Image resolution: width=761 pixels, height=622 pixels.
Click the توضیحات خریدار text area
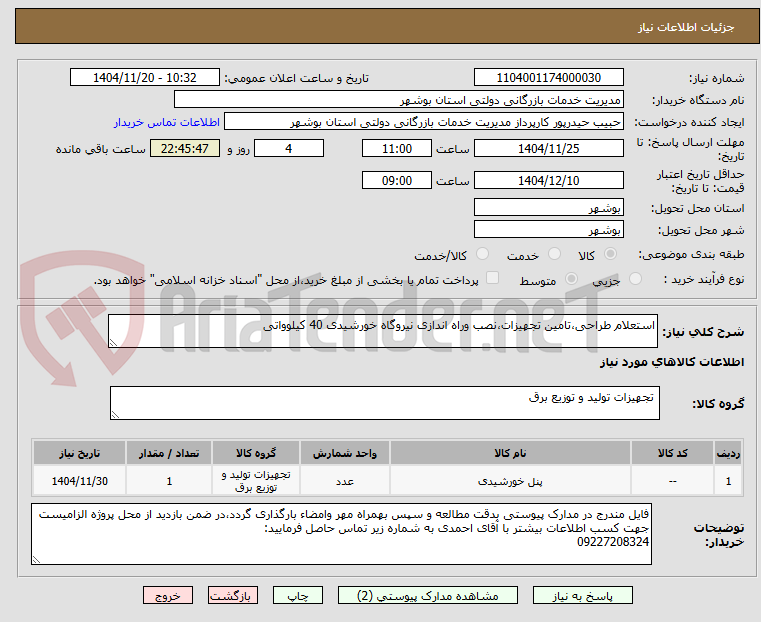tap(342, 534)
